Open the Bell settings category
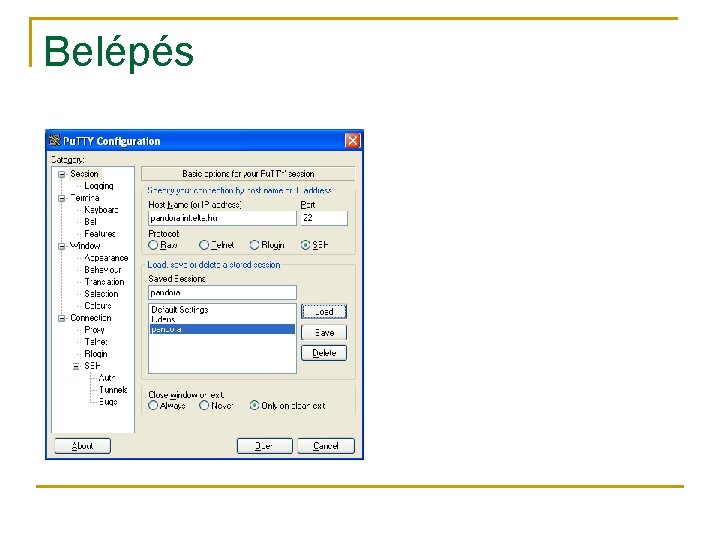Viewport: 720px width, 540px height. [x=90, y=222]
